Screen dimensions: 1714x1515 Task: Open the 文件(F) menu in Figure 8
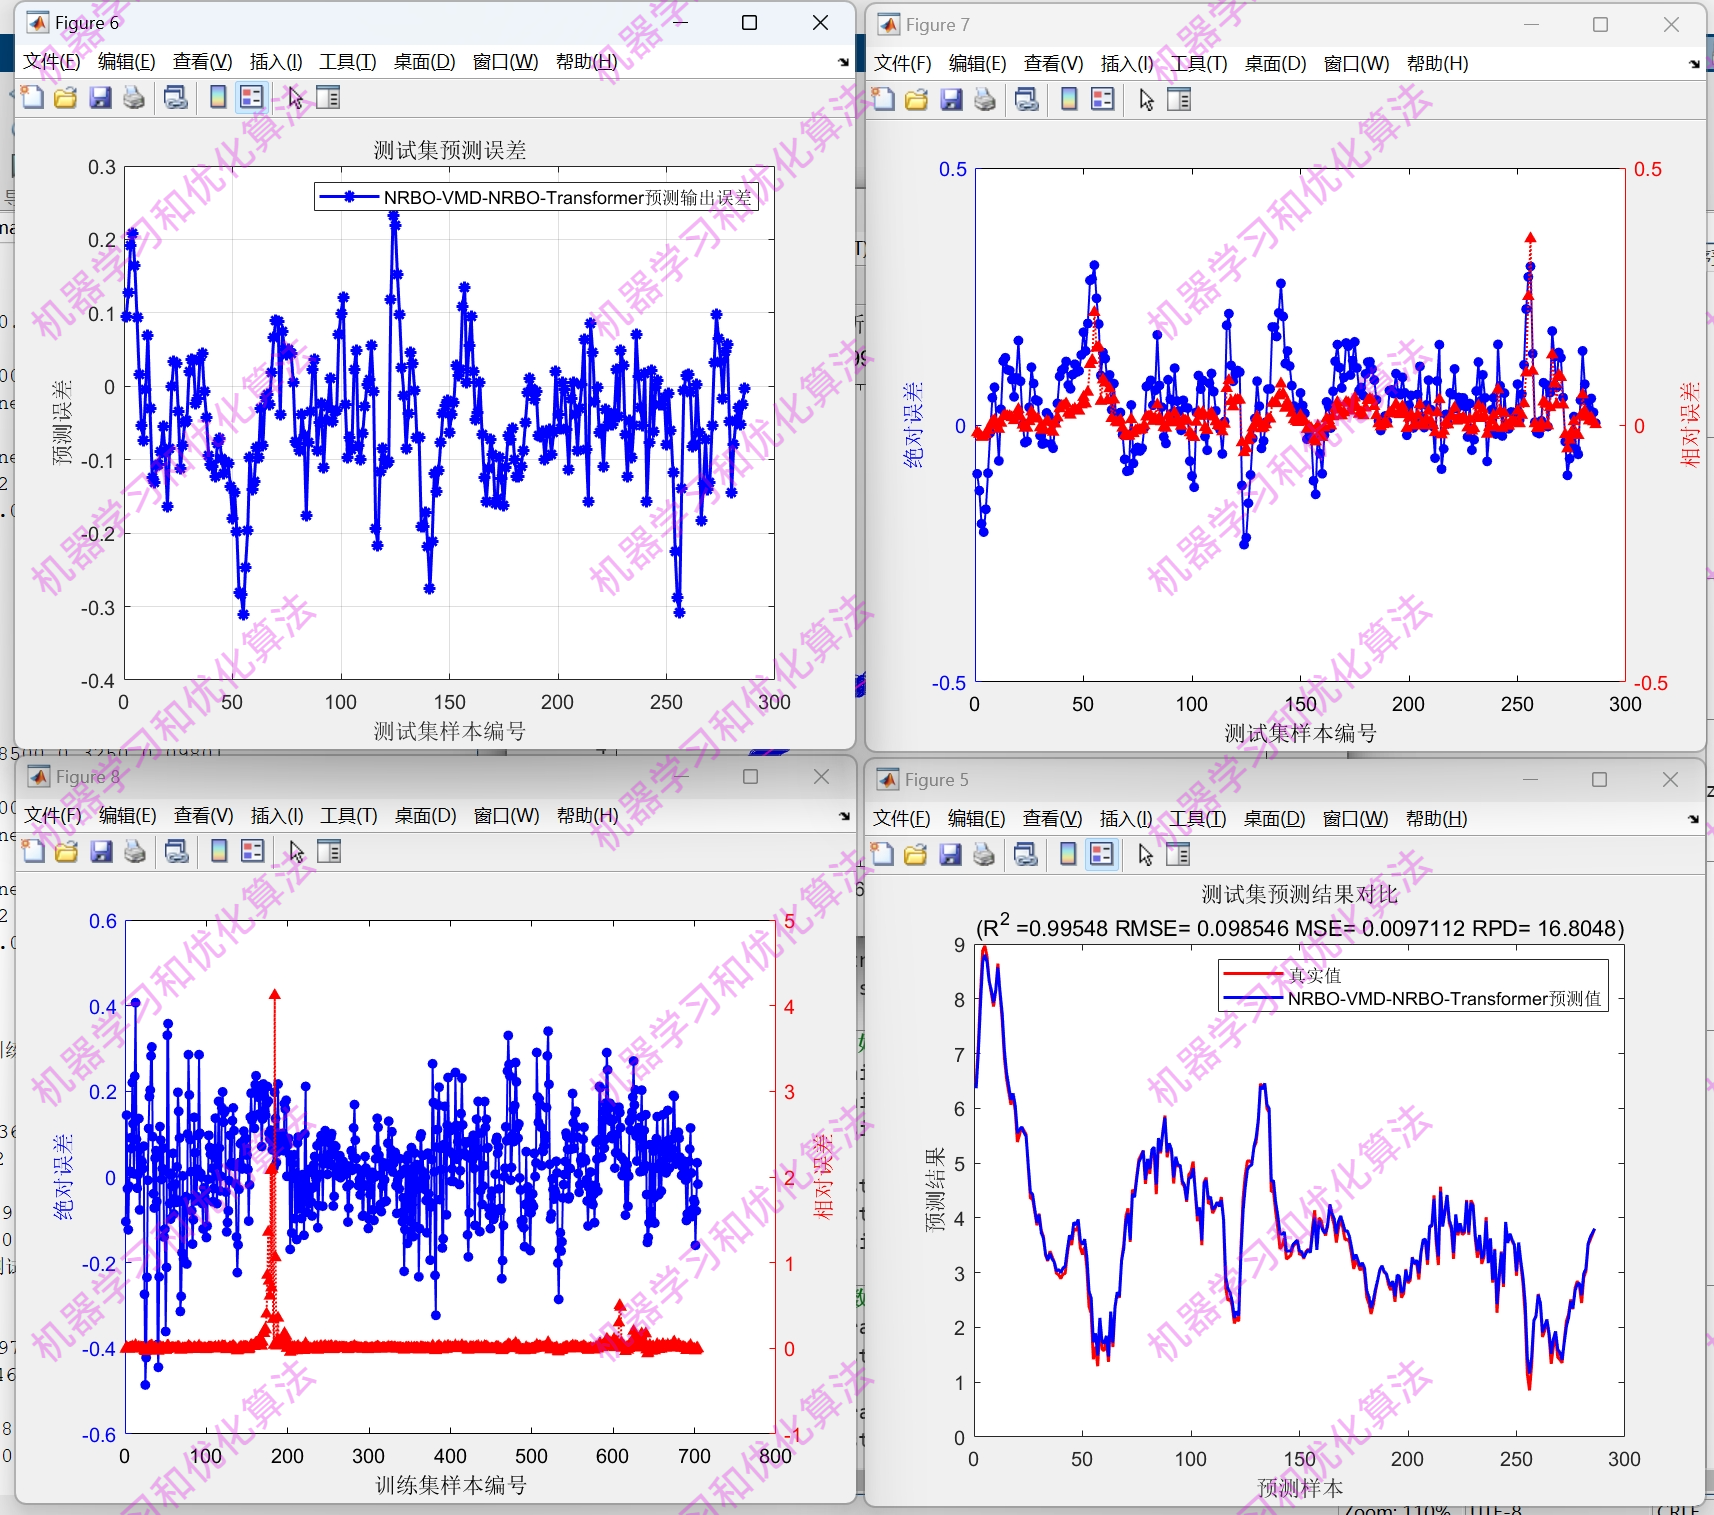53,816
